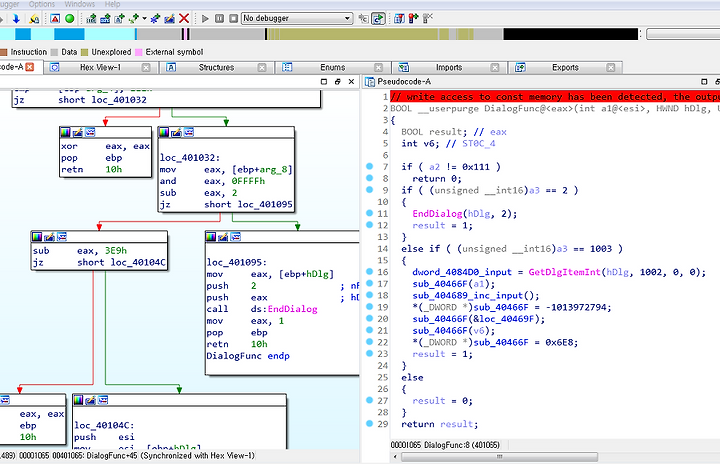Click the cross-reference arrows icon with dropdown

tap(134, 18)
